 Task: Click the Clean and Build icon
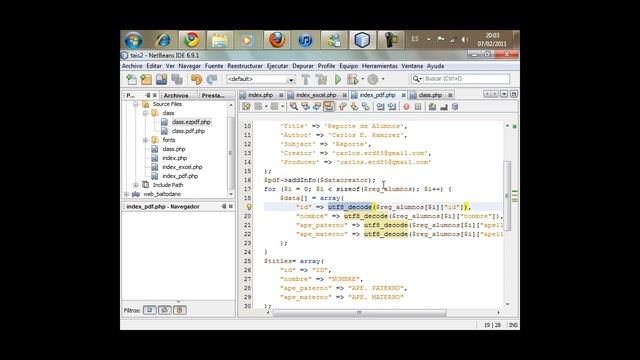pyautogui.click(x=321, y=79)
